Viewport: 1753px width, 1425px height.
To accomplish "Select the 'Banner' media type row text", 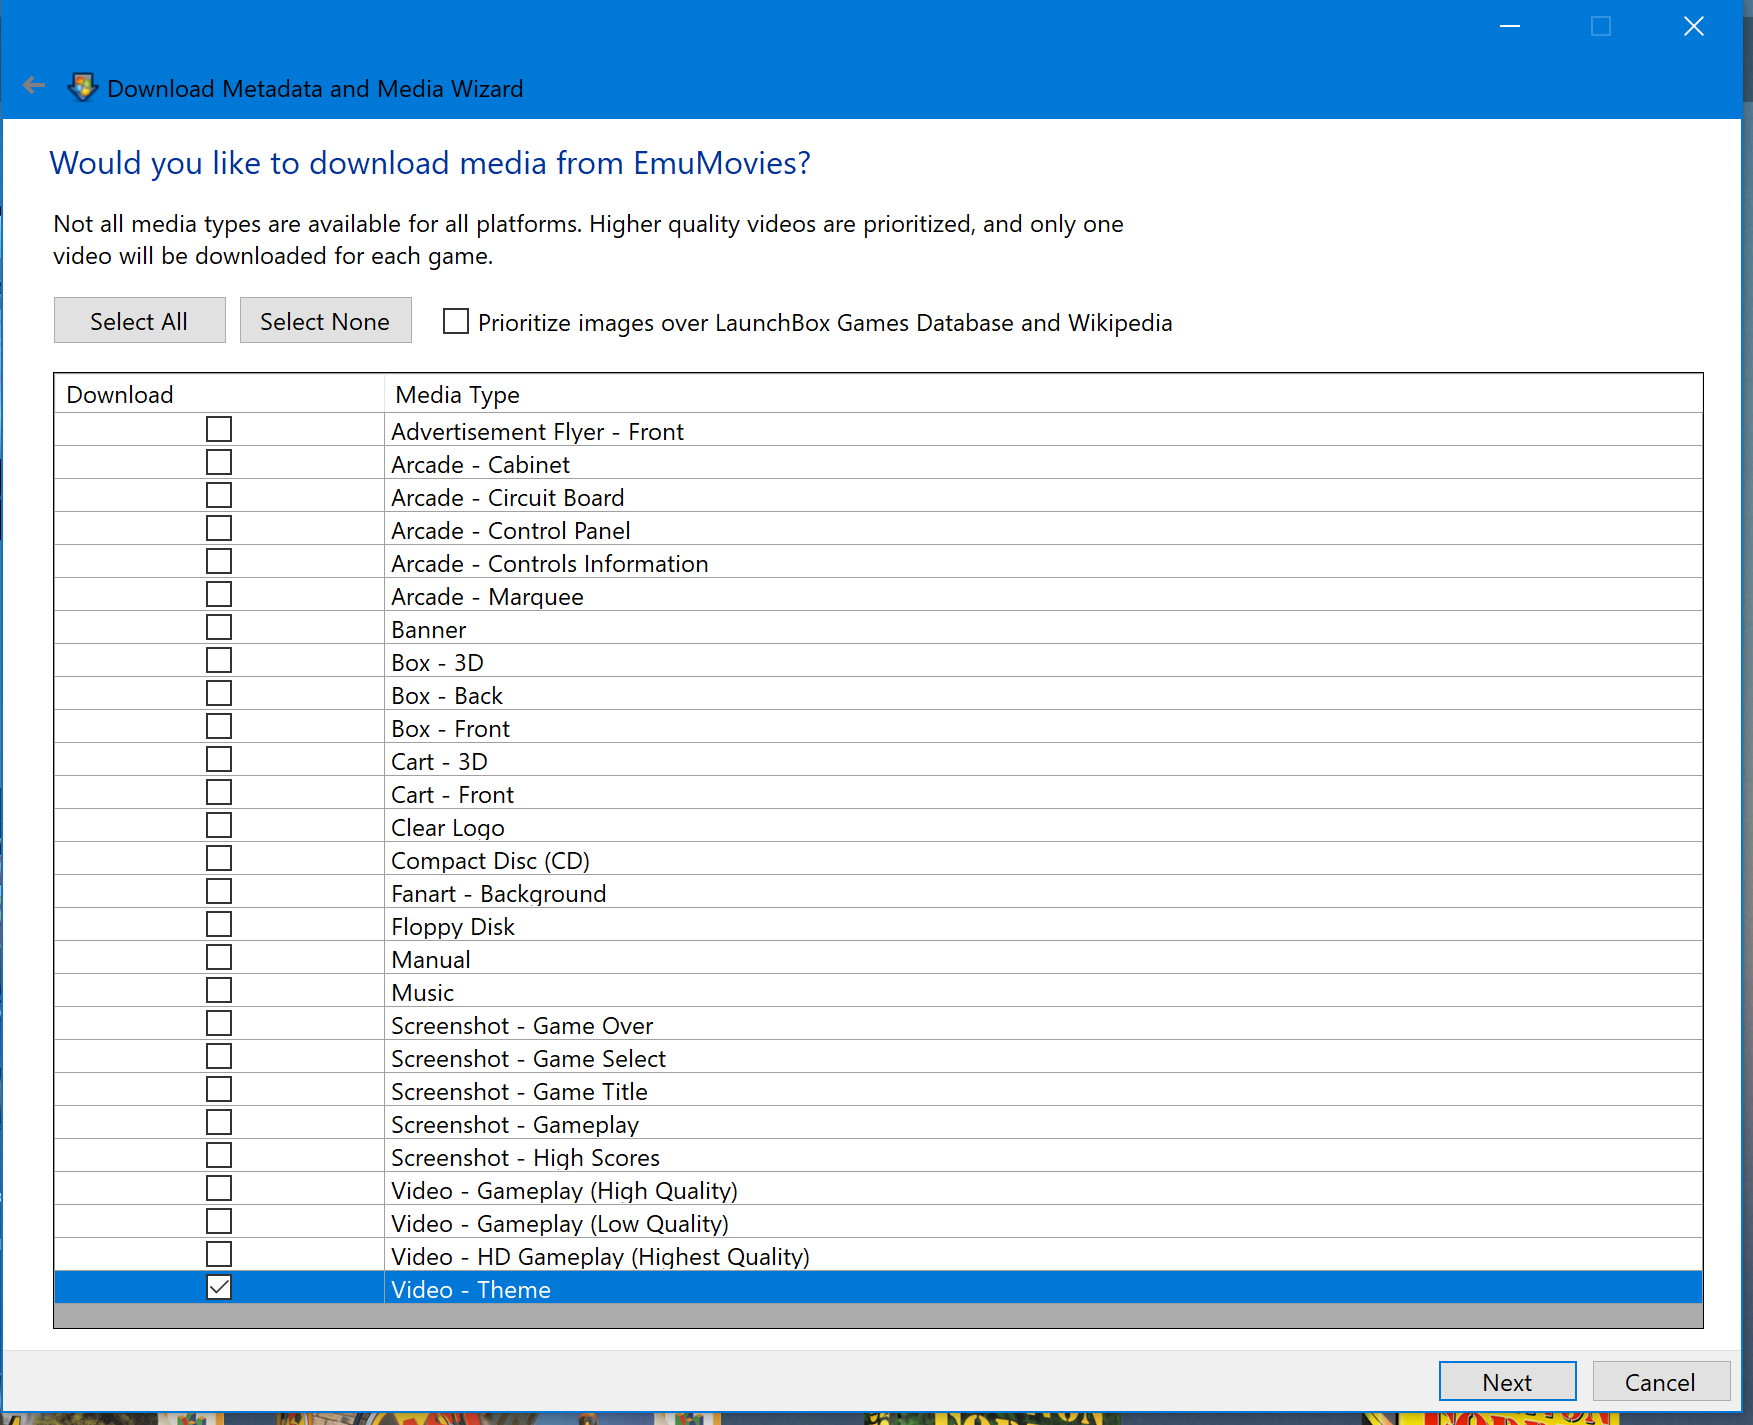I will 428,630.
